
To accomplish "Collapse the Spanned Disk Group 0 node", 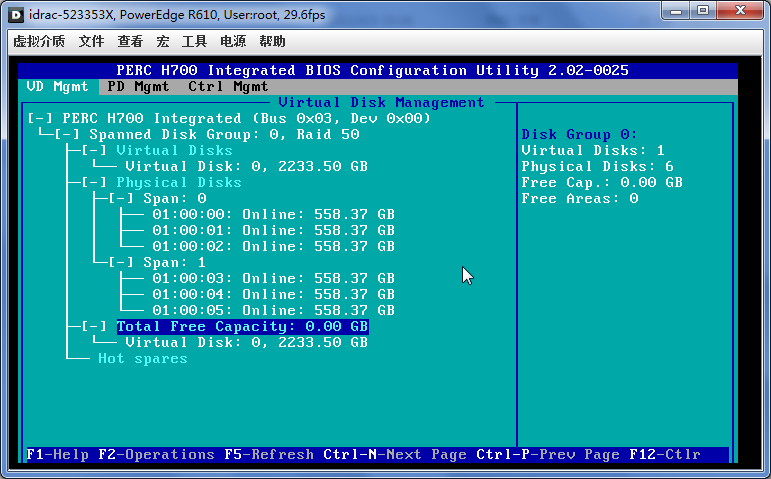I will point(67,135).
